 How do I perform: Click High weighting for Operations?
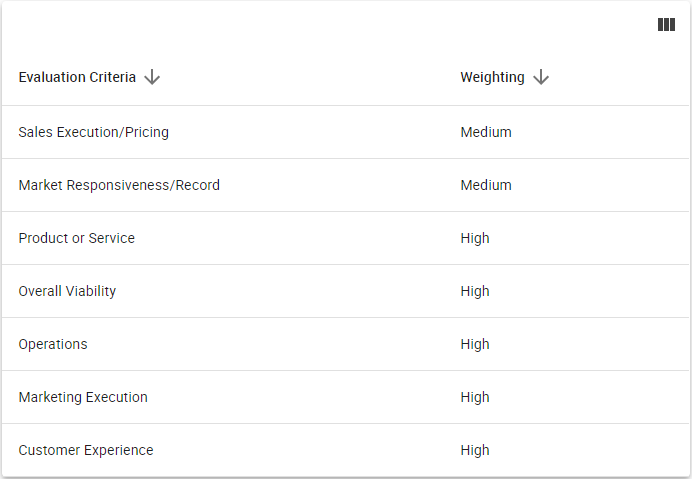[475, 344]
